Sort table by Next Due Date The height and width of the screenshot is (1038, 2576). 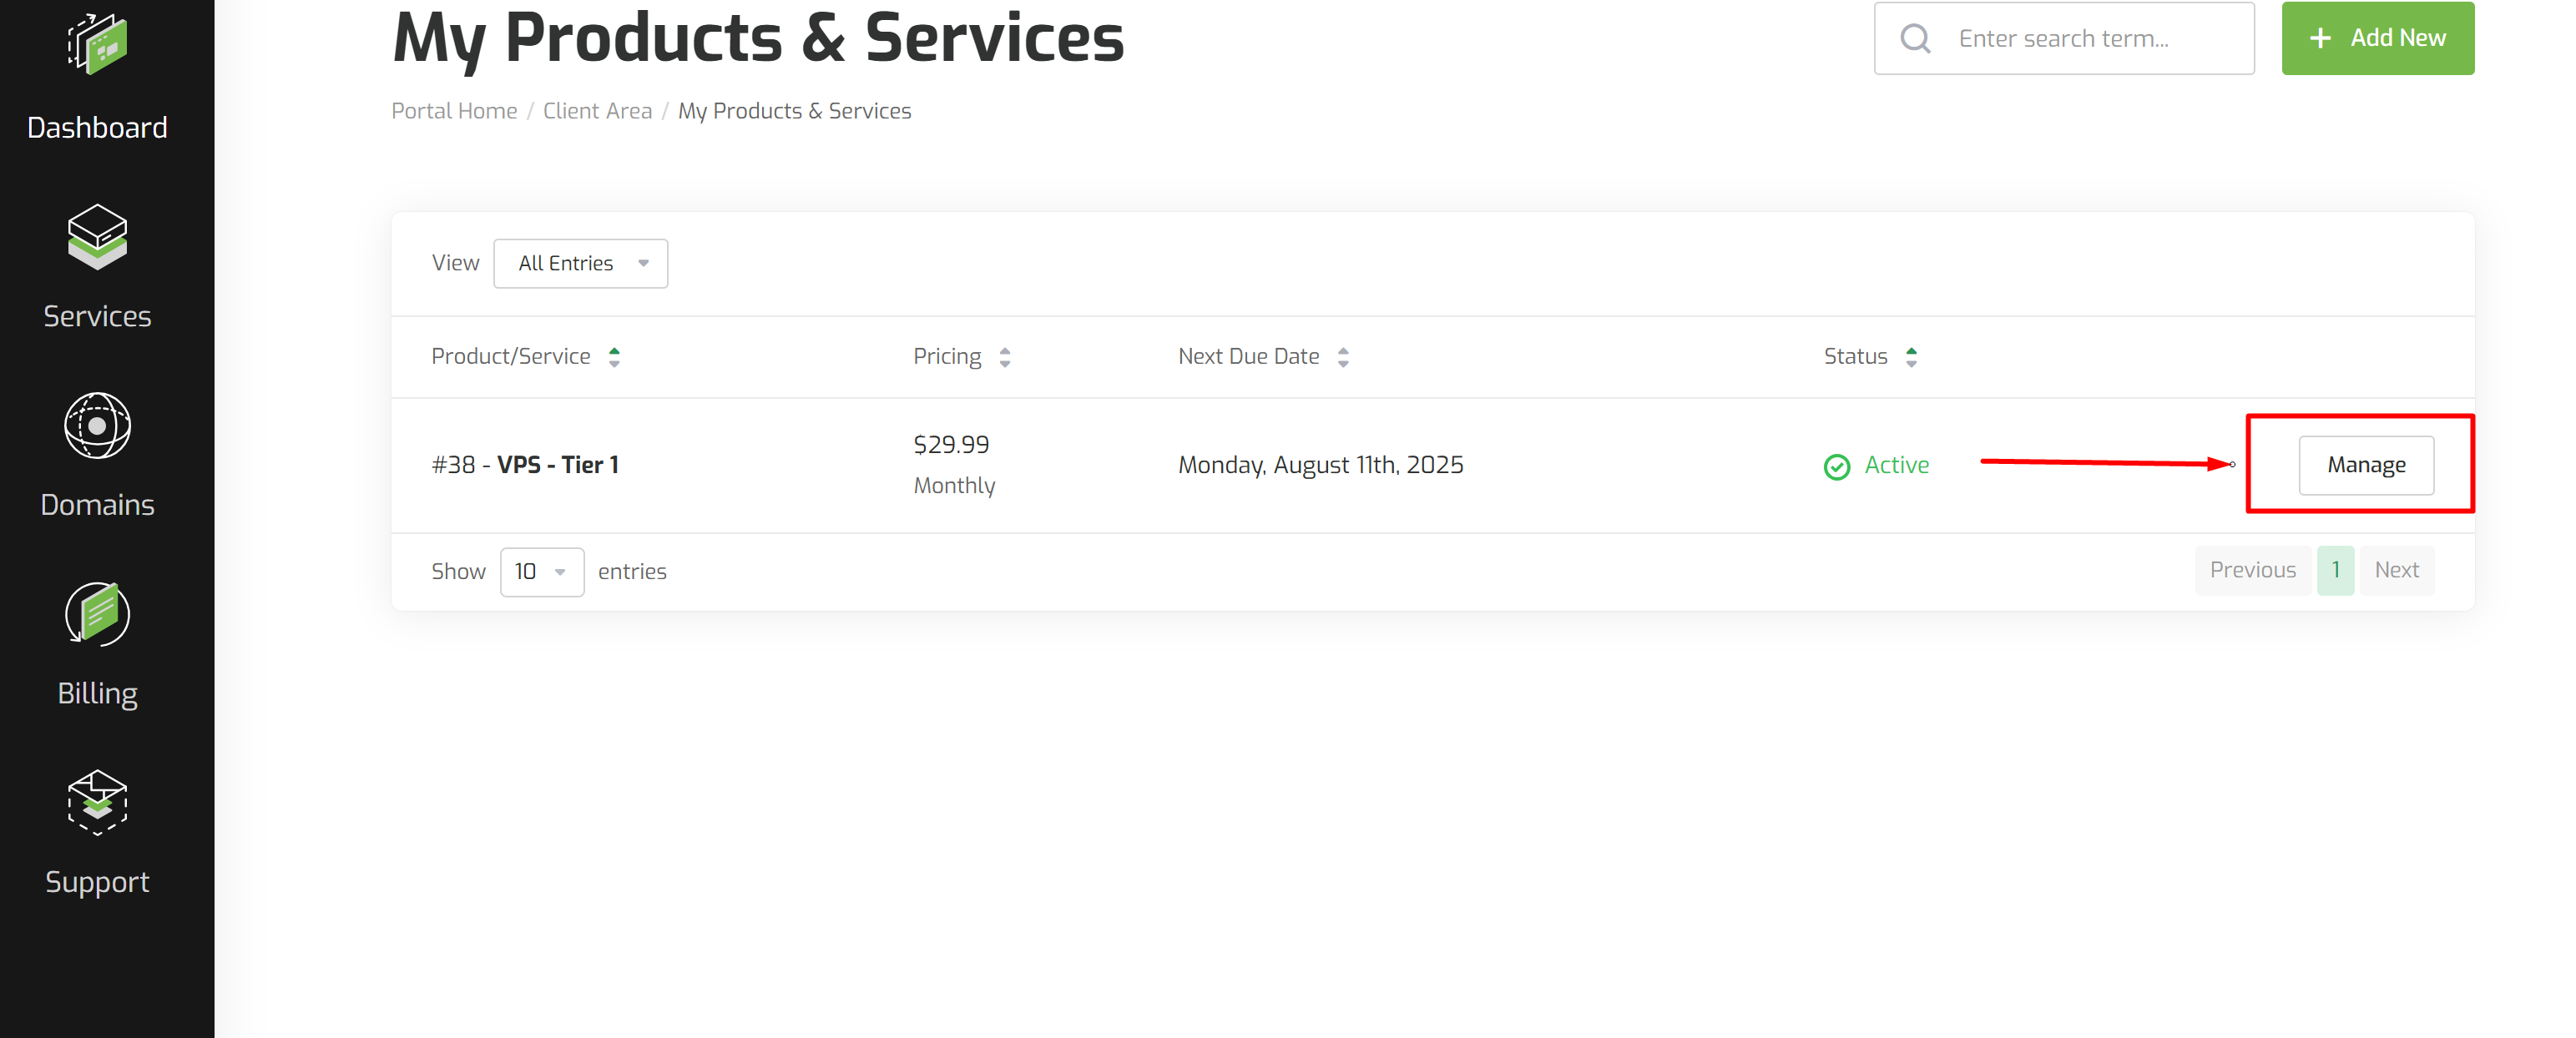1343,357
